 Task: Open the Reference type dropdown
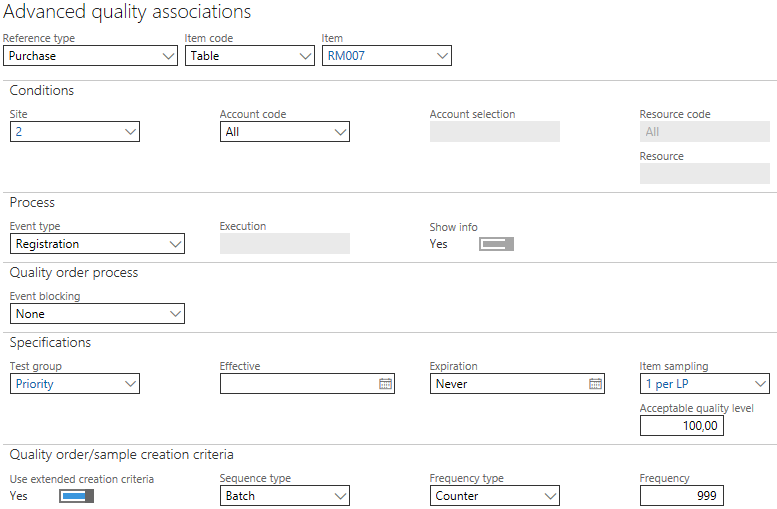click(169, 56)
